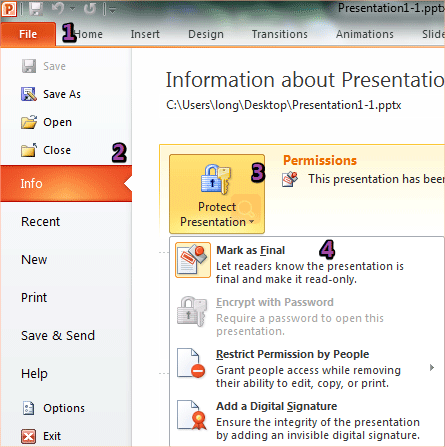Image resolution: width=445 pixels, height=447 pixels.
Task: Switch to the Animations ribbon tab
Action: pyautogui.click(x=365, y=34)
